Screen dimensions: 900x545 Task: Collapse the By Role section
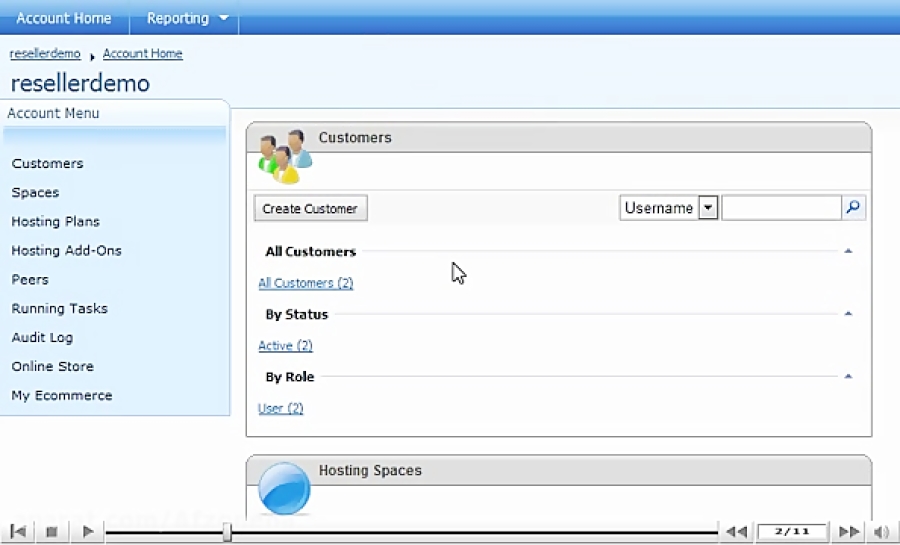tap(848, 377)
